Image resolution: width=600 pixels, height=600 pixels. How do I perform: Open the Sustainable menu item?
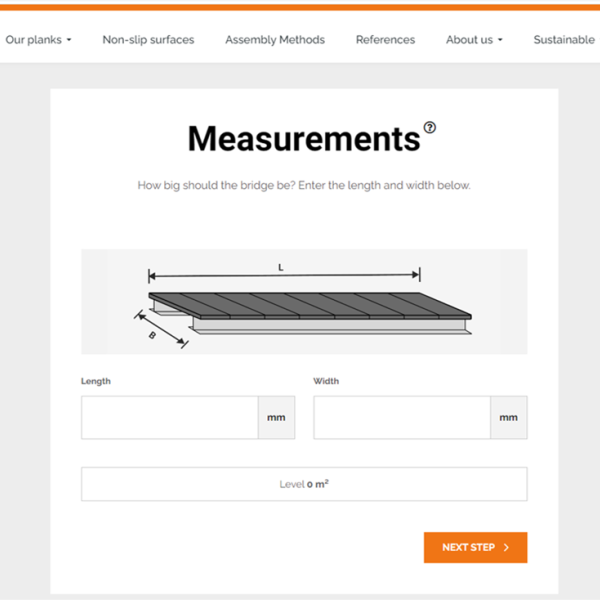click(564, 40)
